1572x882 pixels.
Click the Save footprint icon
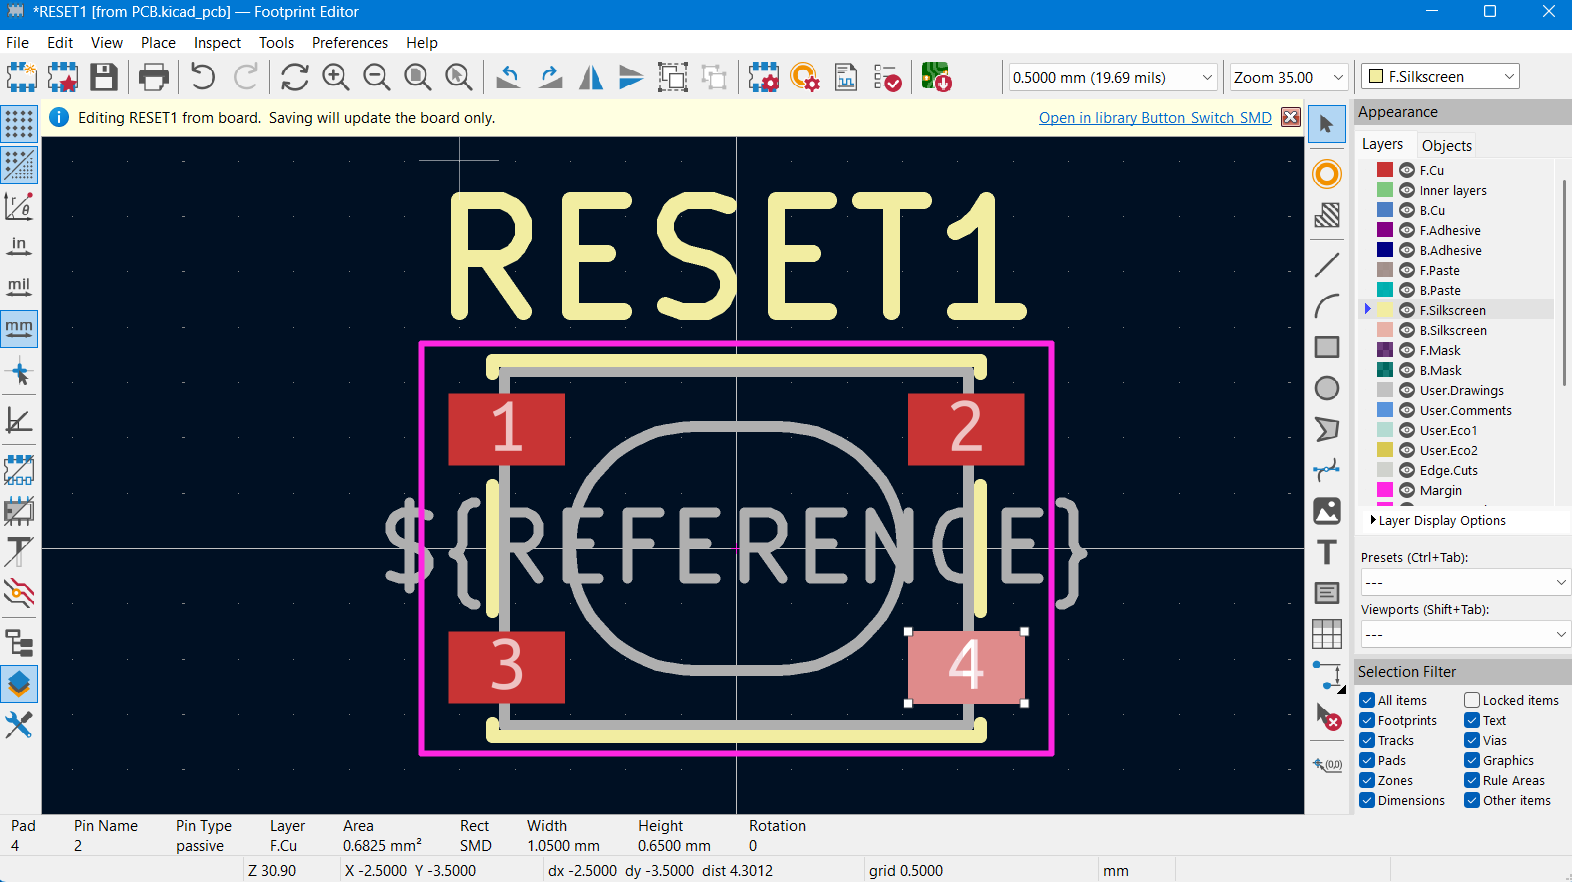104,77
